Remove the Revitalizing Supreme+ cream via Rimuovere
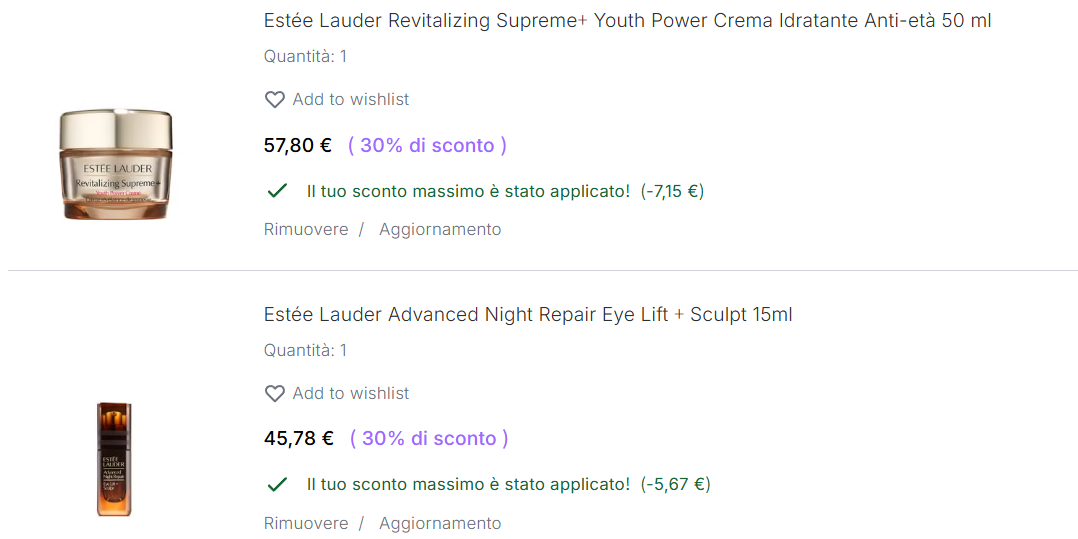 306,230
